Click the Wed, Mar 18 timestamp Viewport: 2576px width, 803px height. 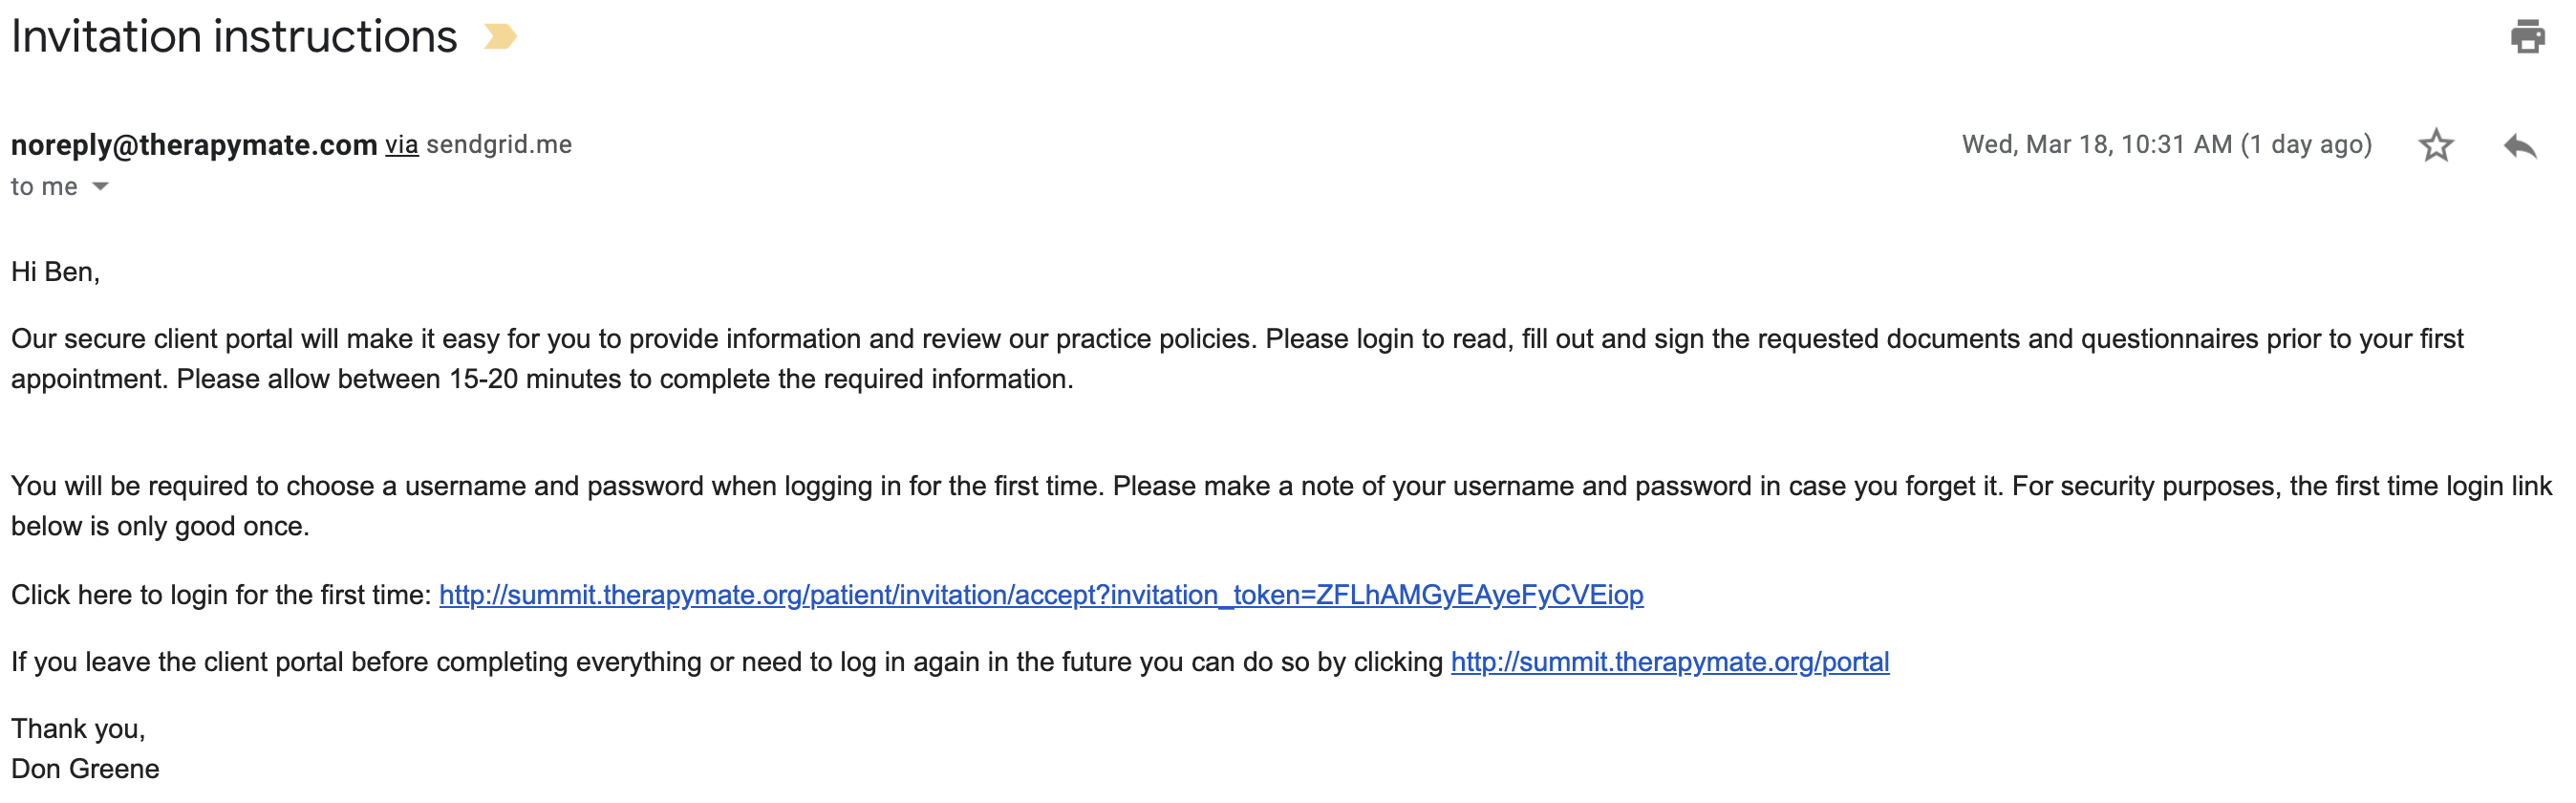[x=2167, y=145]
